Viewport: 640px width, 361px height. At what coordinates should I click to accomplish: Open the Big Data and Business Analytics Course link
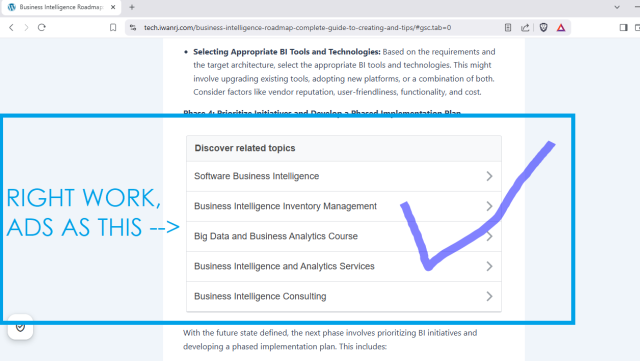coord(276,236)
